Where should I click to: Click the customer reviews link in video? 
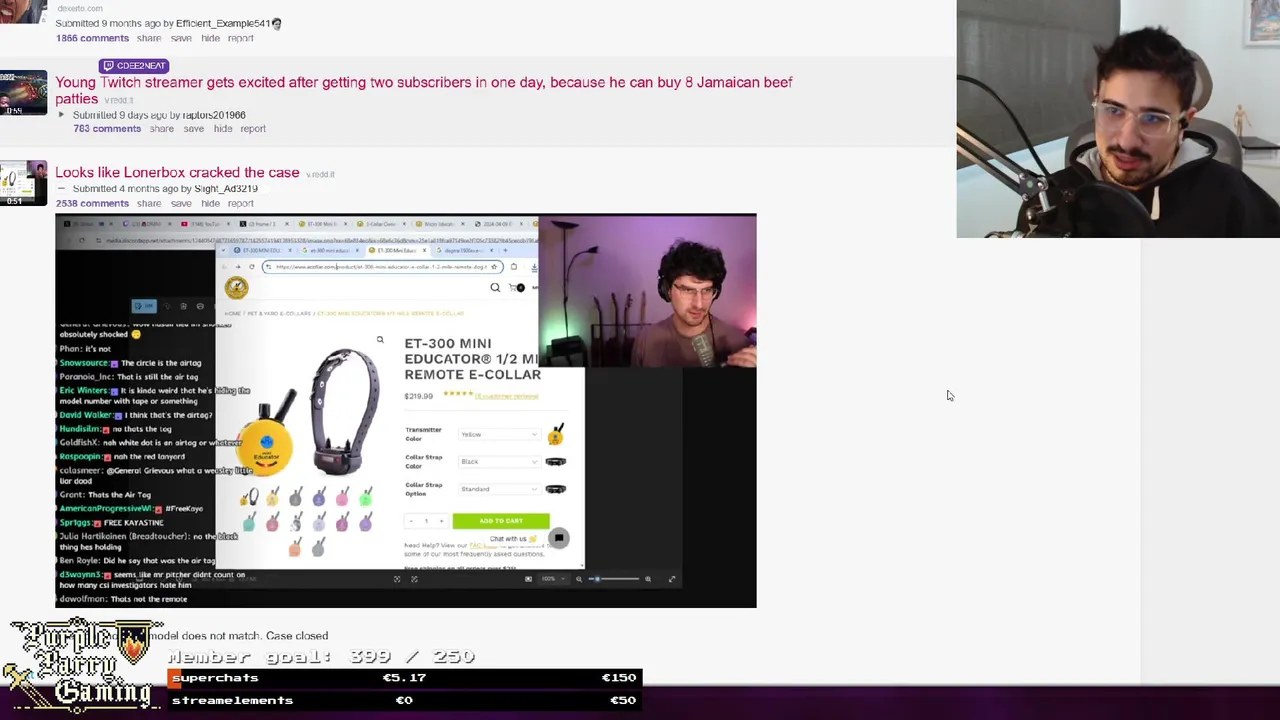(x=506, y=396)
